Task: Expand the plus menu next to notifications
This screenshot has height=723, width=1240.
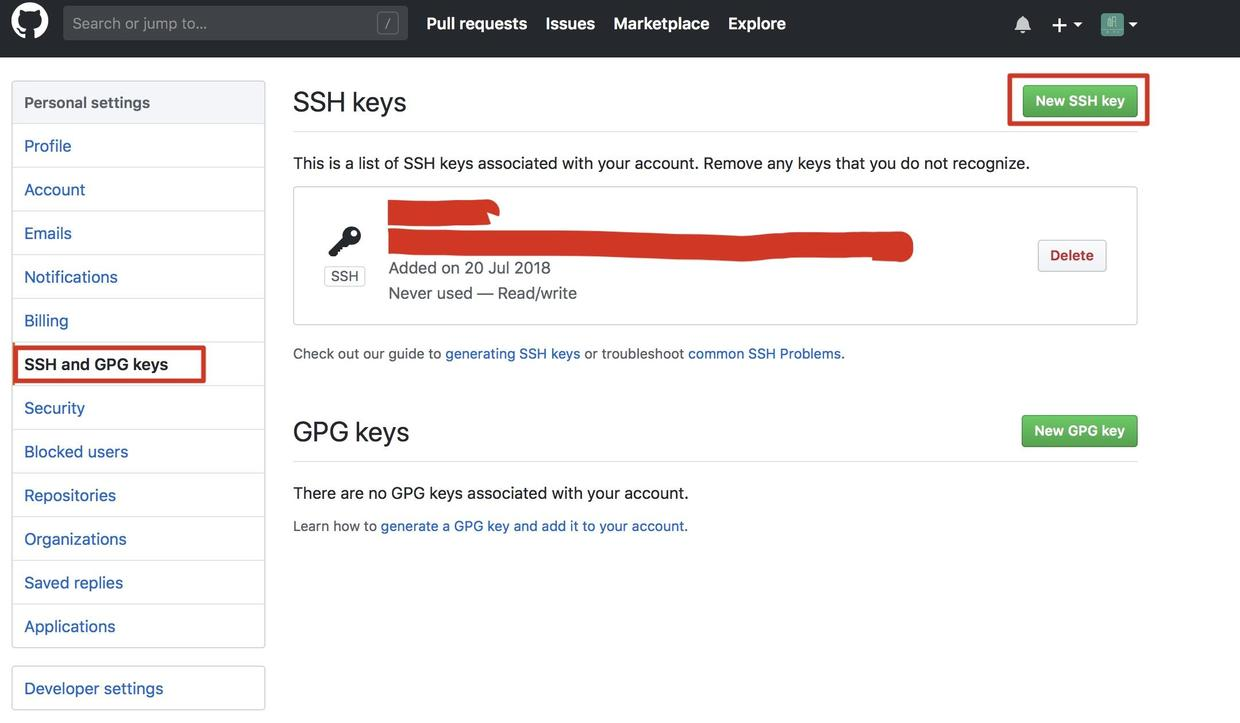Action: click(x=1078, y=22)
